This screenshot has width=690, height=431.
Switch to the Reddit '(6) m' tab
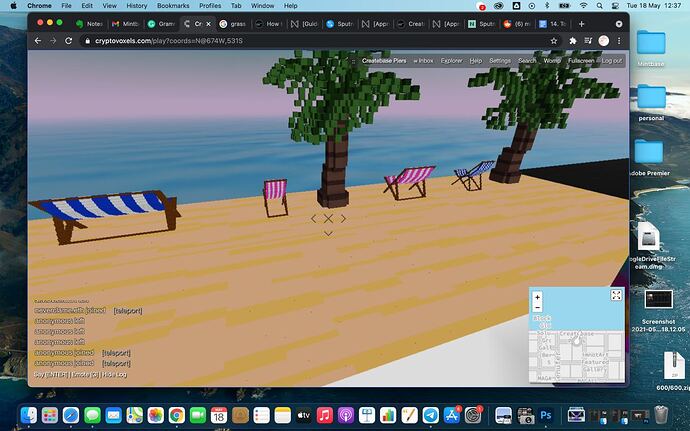tap(518, 24)
